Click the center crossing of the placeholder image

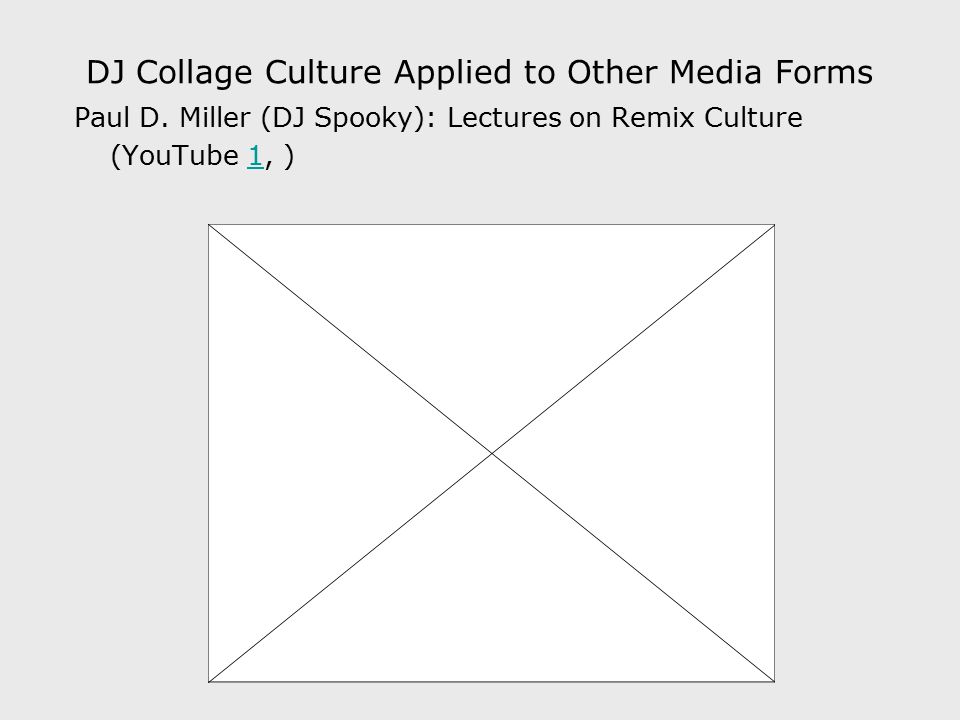click(x=492, y=453)
